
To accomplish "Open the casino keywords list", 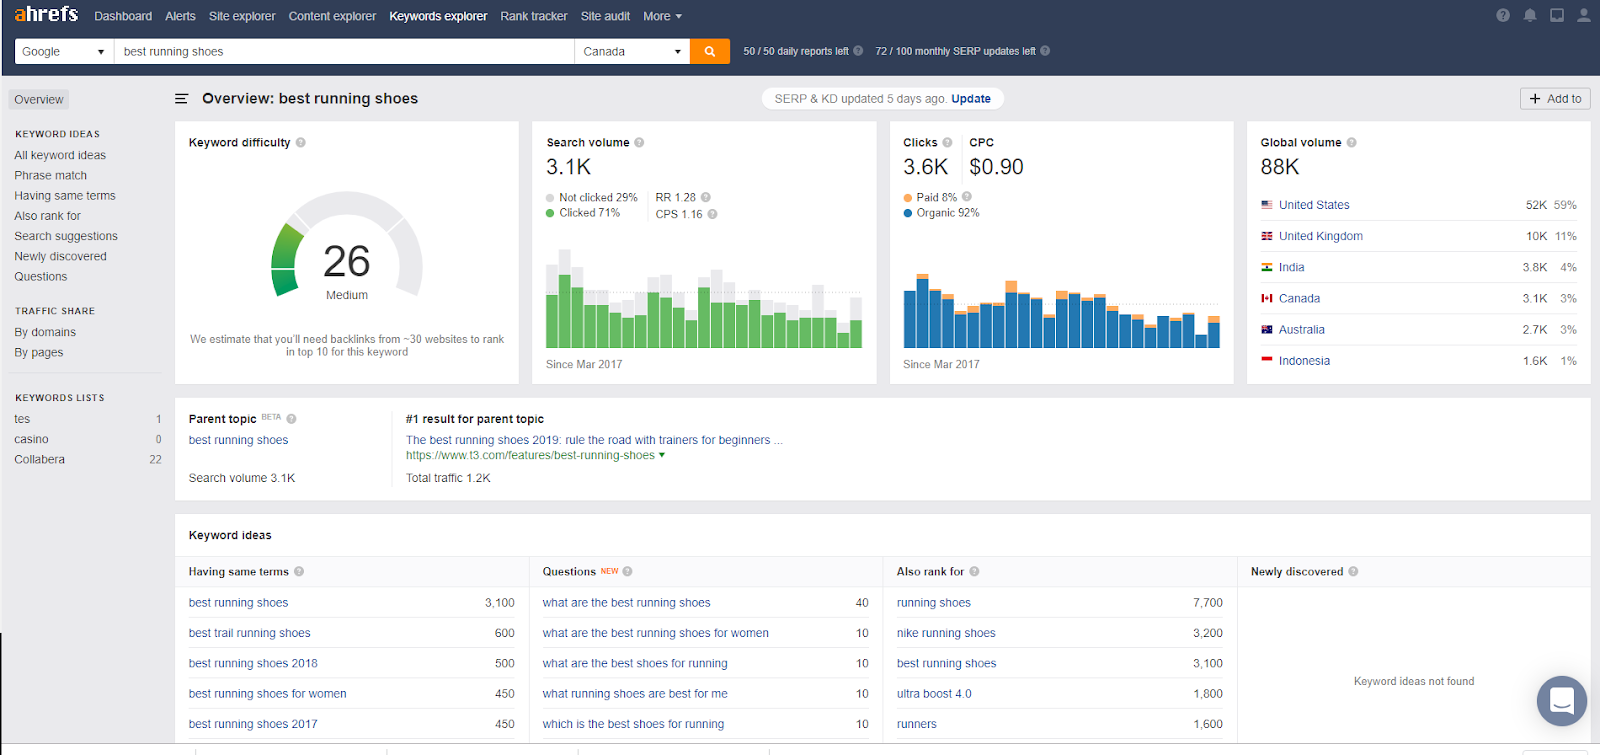I will [31, 440].
